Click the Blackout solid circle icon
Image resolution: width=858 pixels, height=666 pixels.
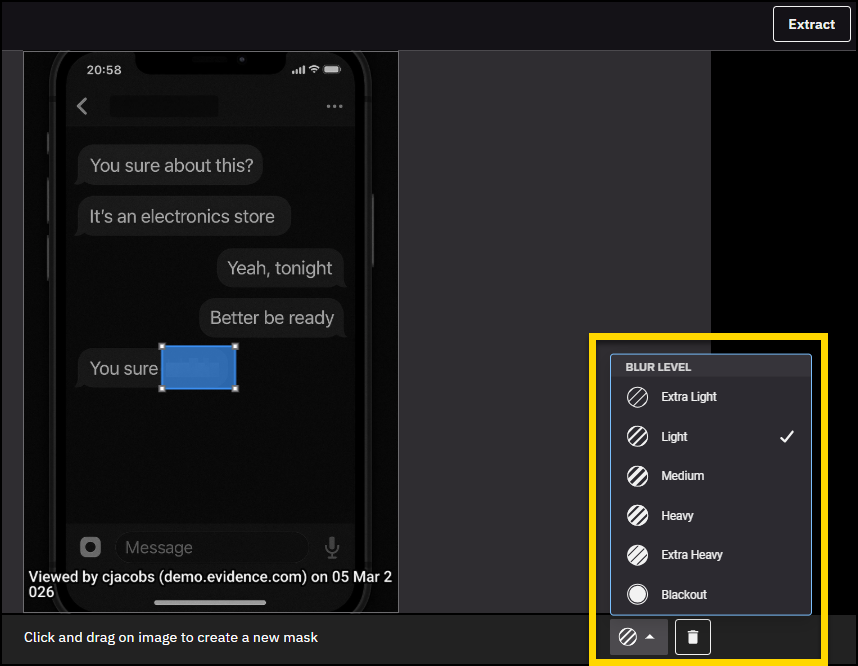click(x=637, y=595)
